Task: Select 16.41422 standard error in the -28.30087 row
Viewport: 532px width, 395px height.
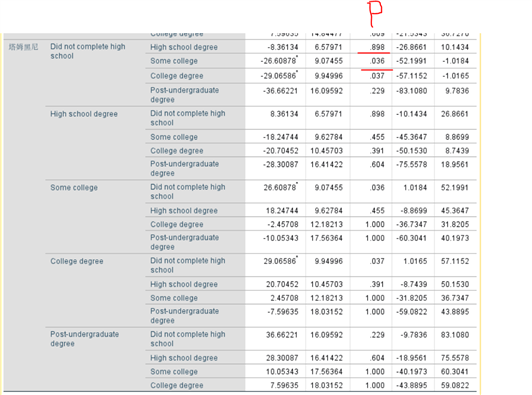Action: (x=326, y=165)
